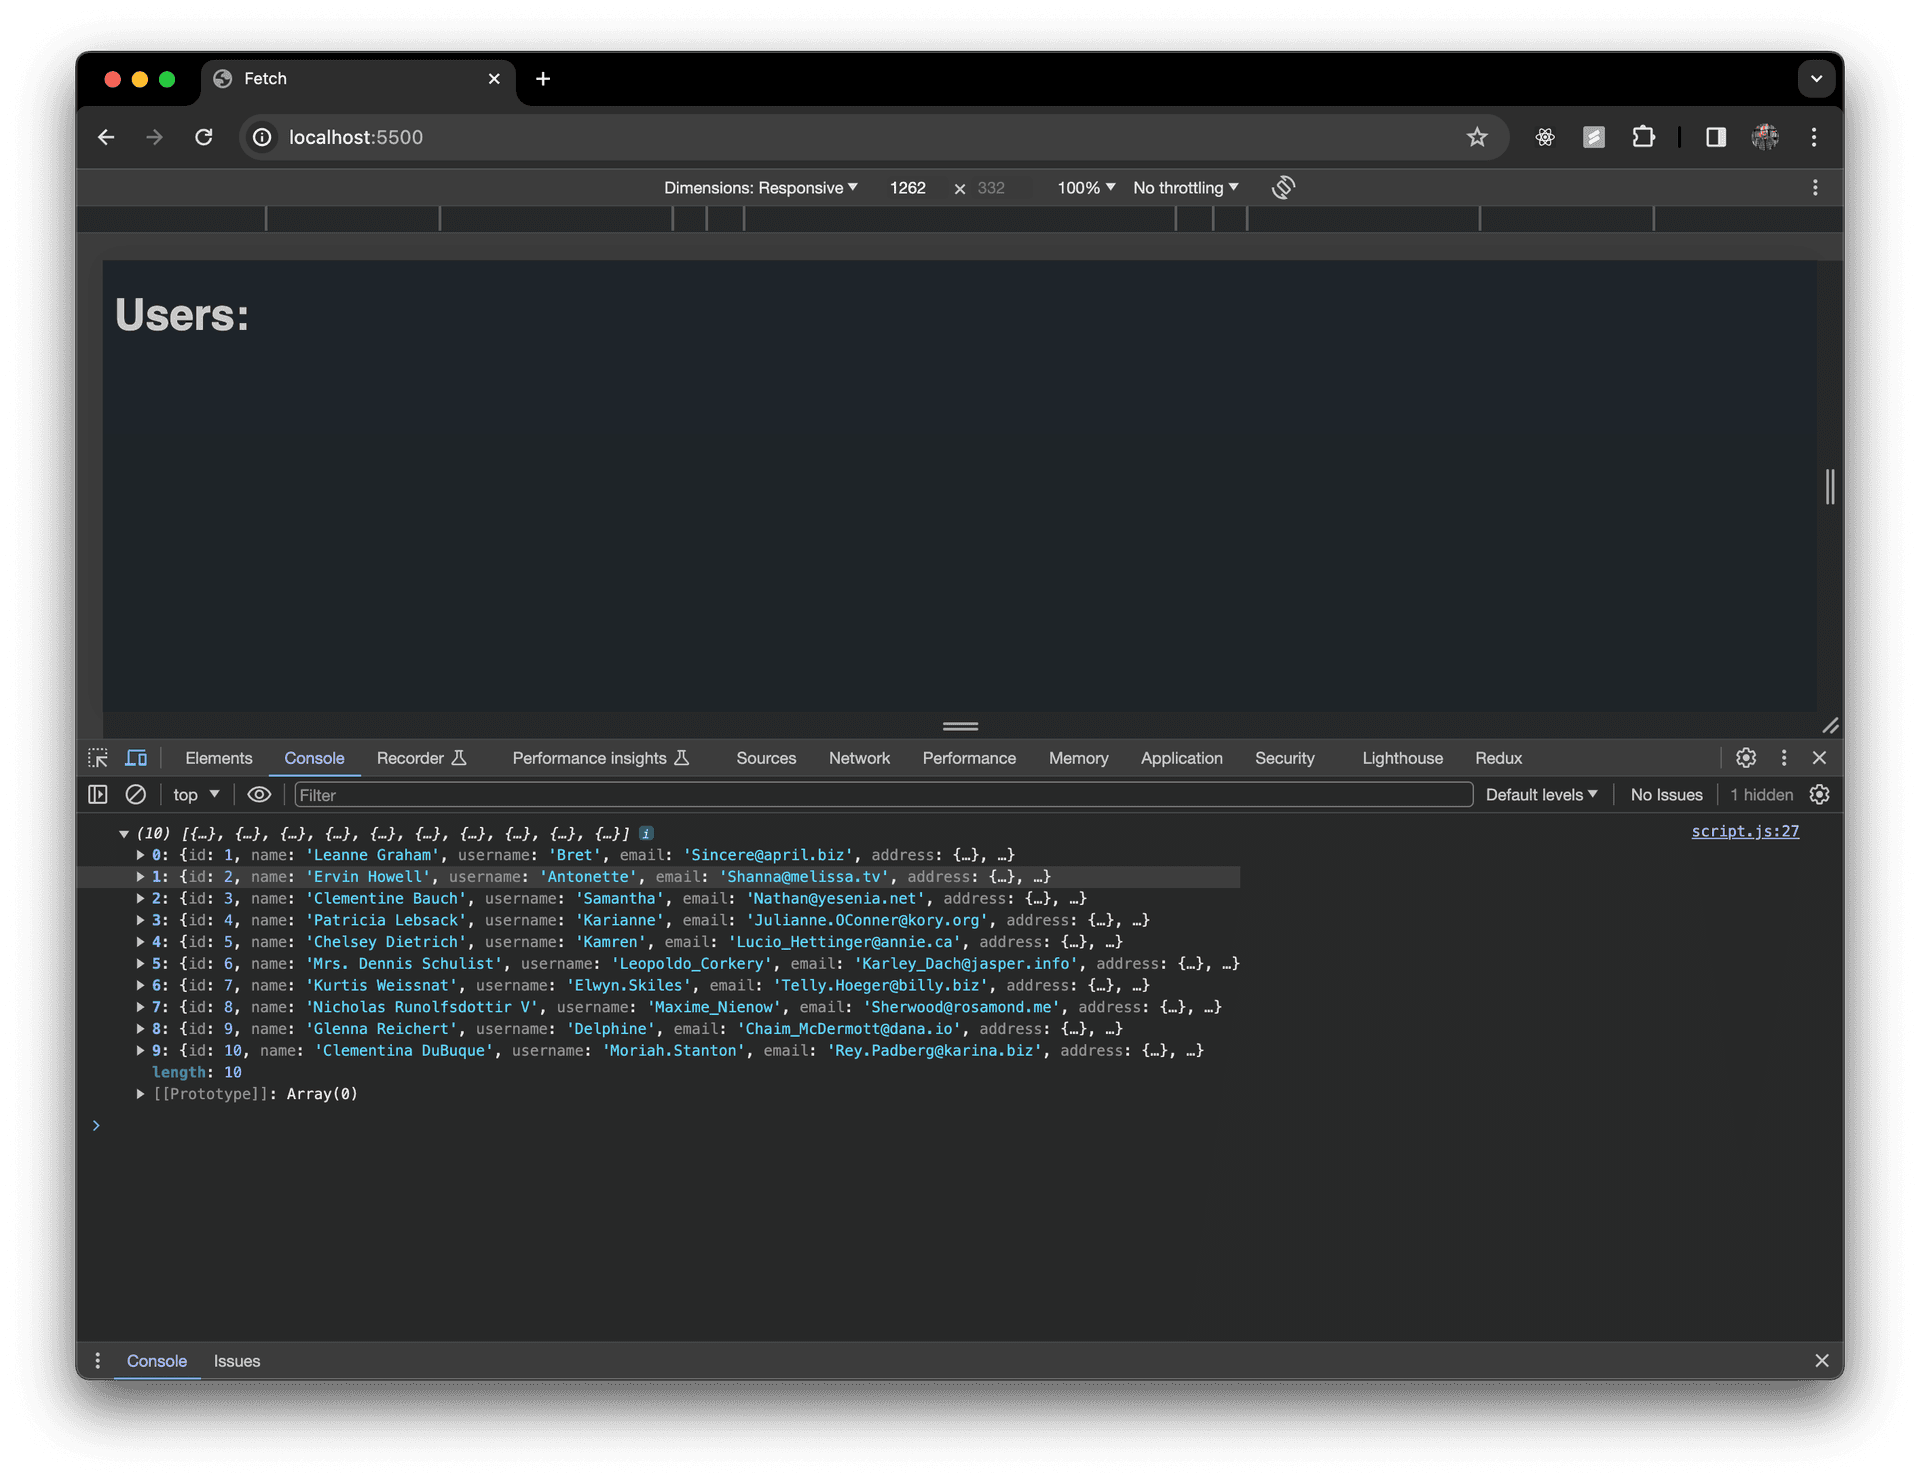The height and width of the screenshot is (1480, 1920).
Task: Click the console Filter input field
Action: coord(880,795)
